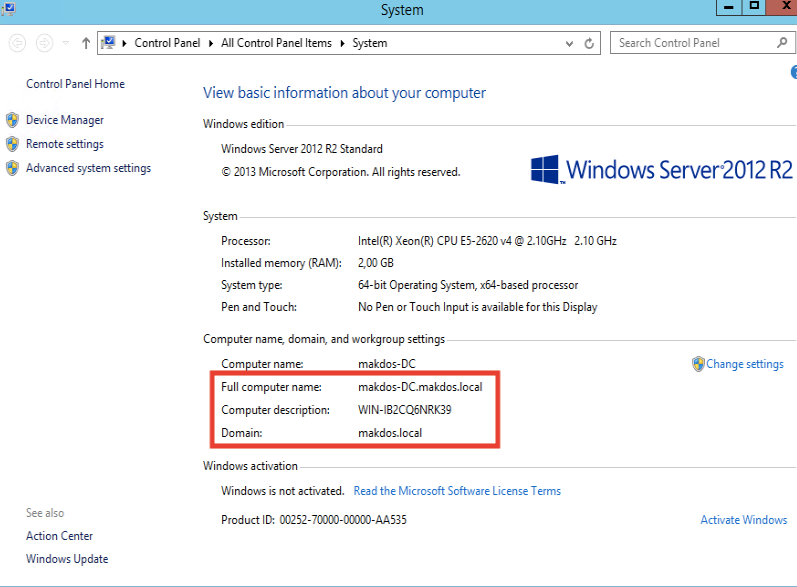Select domain value makdos.local
Image resolution: width=797 pixels, height=587 pixels.
point(390,433)
